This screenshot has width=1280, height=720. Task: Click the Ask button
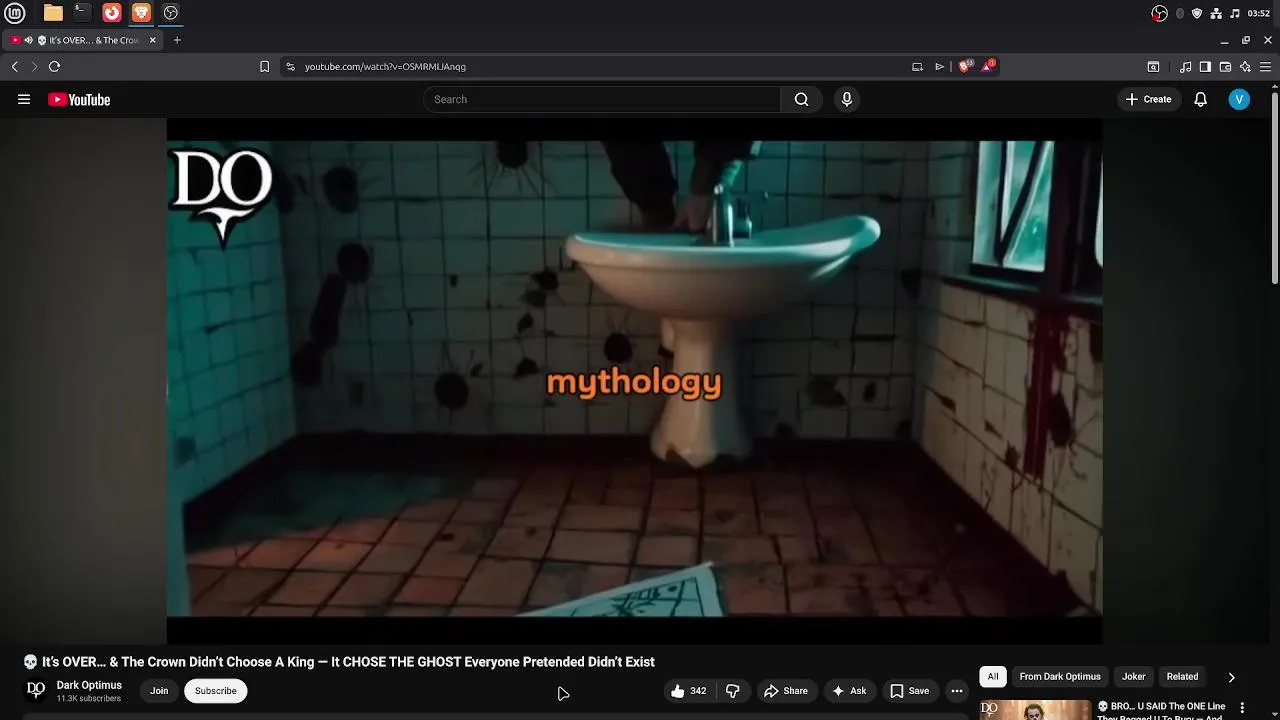pos(849,691)
